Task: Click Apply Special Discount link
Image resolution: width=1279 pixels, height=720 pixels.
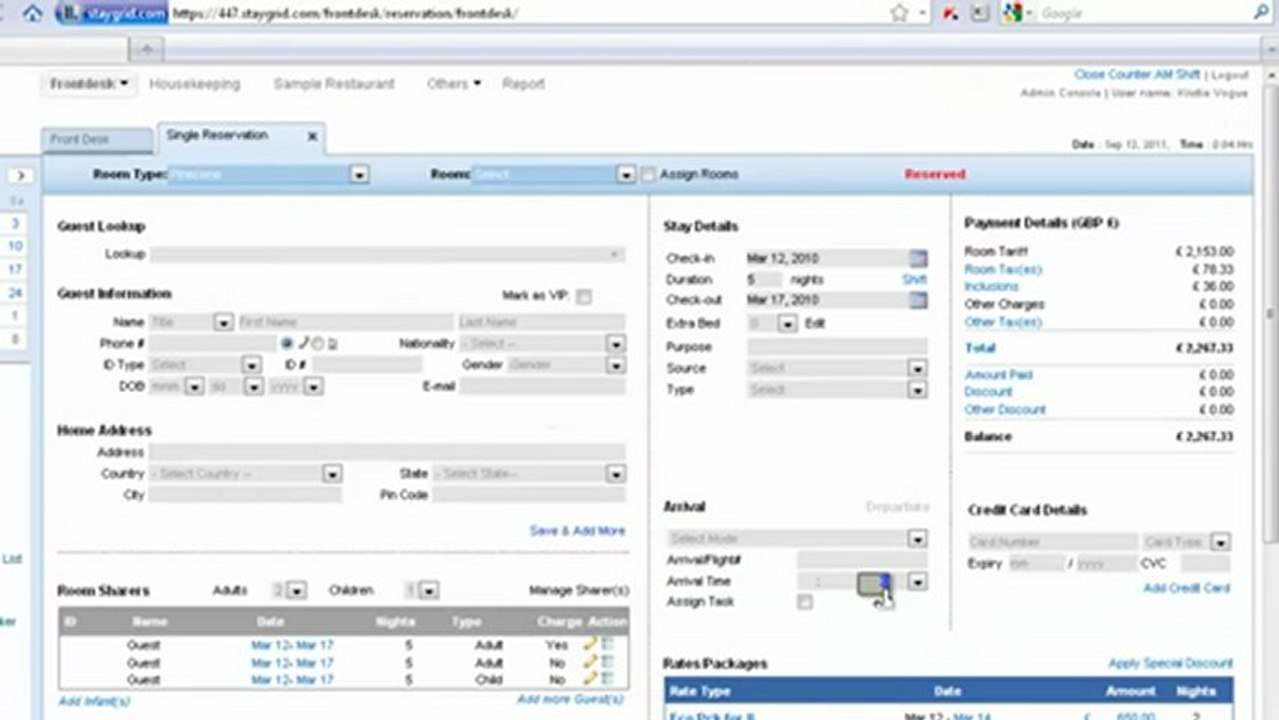Action: 1170,664
